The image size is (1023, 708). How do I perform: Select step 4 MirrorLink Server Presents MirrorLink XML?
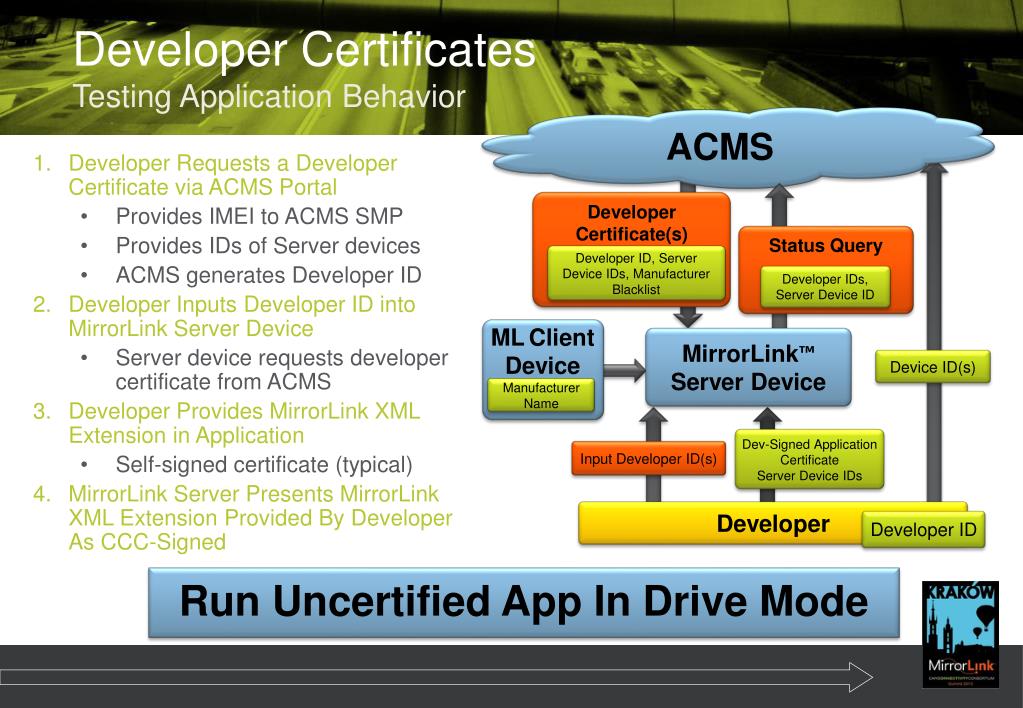(260, 517)
